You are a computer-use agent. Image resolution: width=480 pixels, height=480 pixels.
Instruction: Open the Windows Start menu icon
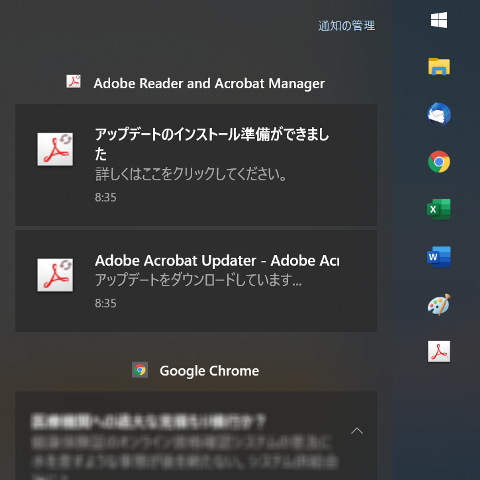click(x=439, y=20)
